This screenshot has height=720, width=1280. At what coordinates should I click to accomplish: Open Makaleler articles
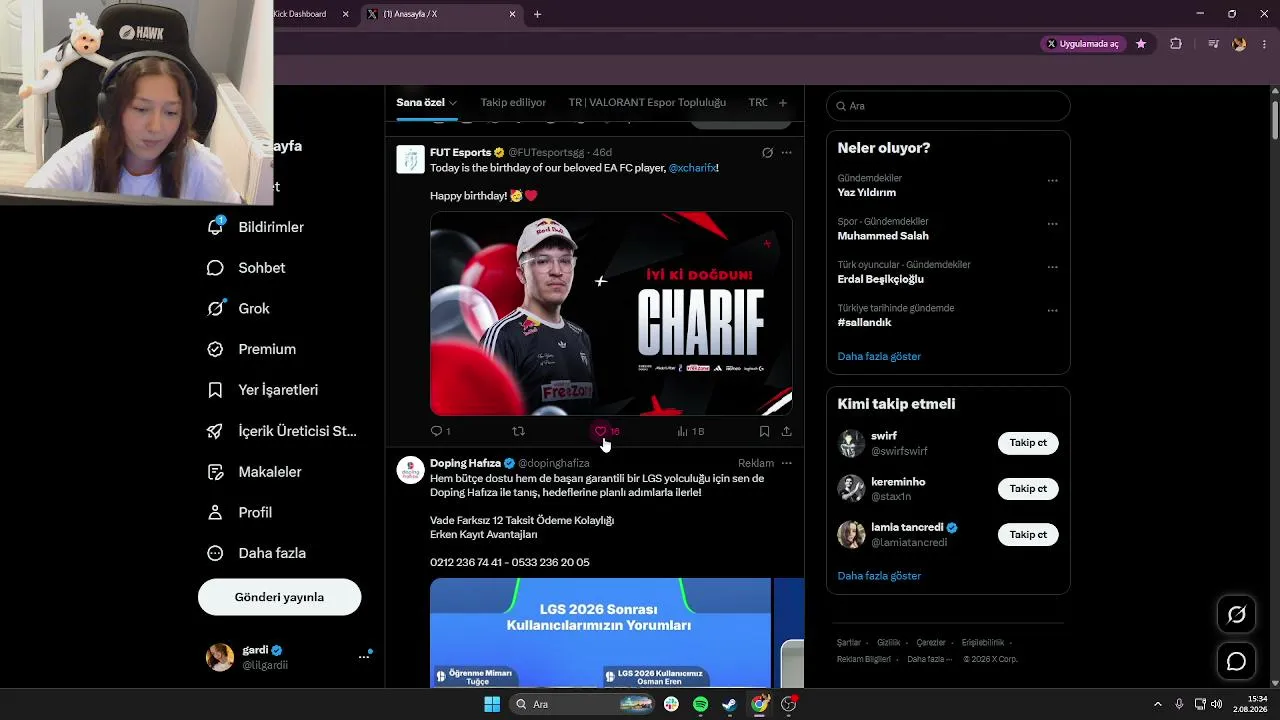point(254,472)
